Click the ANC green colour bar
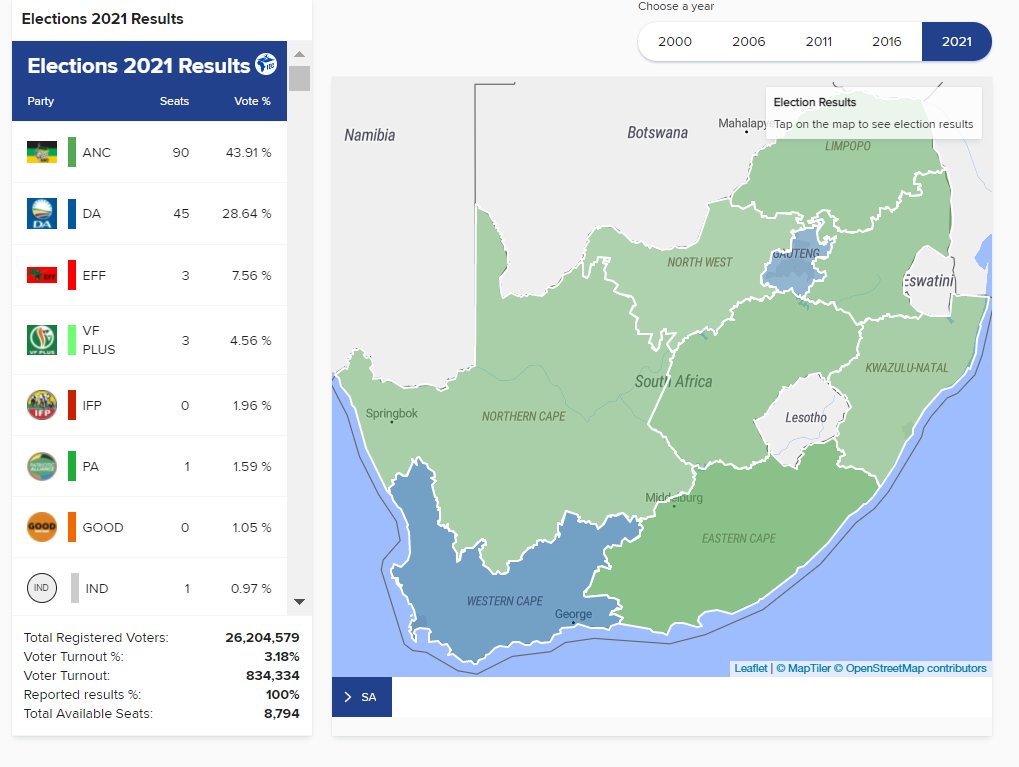Screen dimensions: 1019x767 pyautogui.click(x=72, y=152)
